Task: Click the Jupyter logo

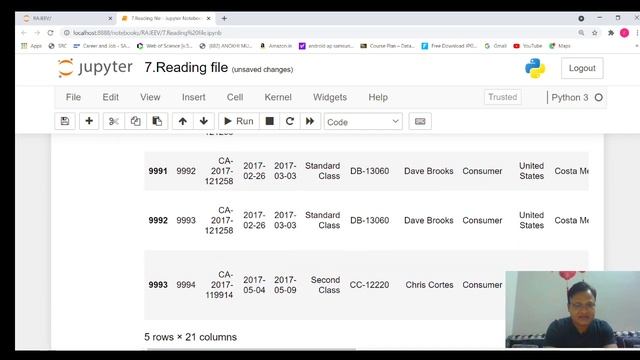Action: tap(95, 68)
